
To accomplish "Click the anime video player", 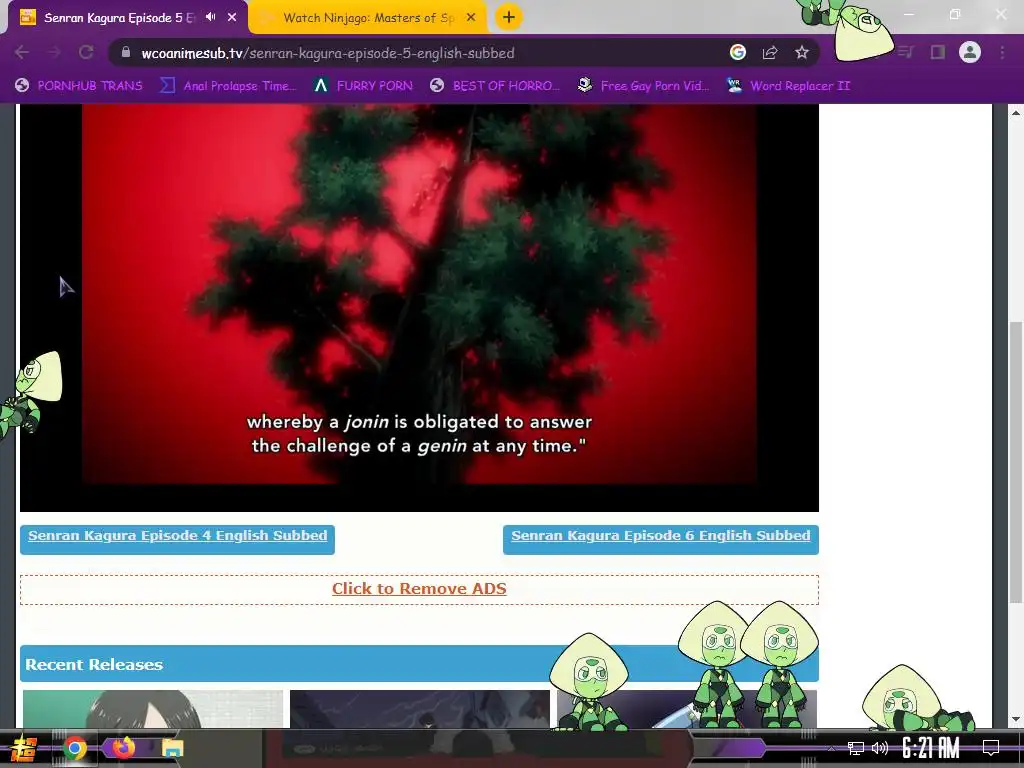I will click(x=419, y=307).
